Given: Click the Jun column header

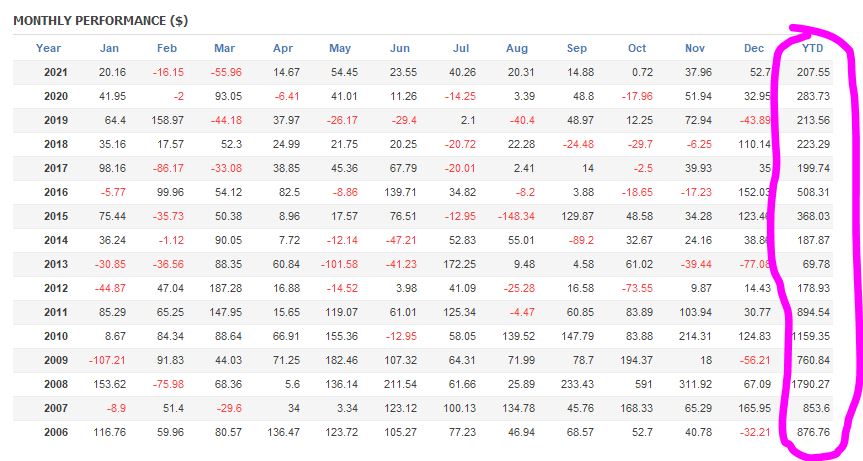Looking at the screenshot, I should coord(400,48).
